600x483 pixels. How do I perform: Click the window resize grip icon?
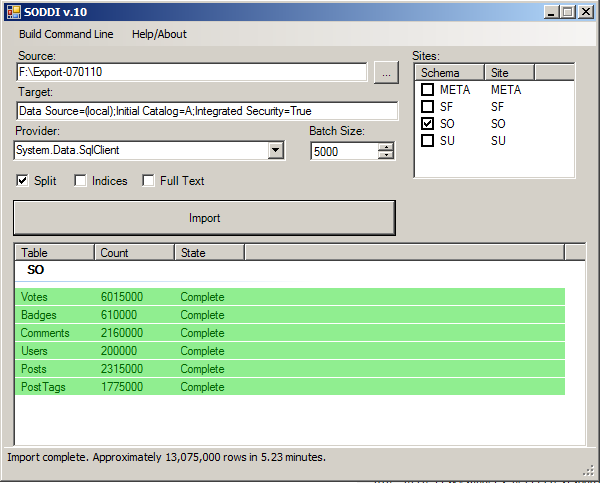point(589,470)
